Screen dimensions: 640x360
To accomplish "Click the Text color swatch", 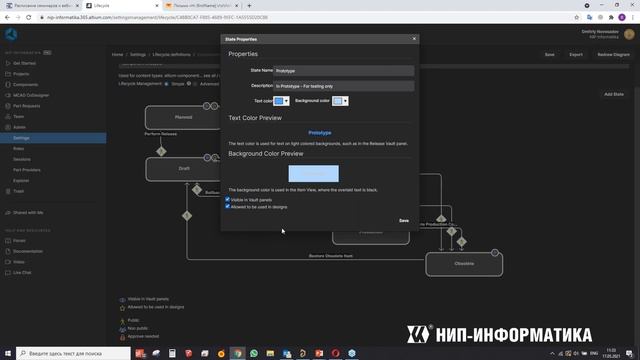I will [279, 101].
